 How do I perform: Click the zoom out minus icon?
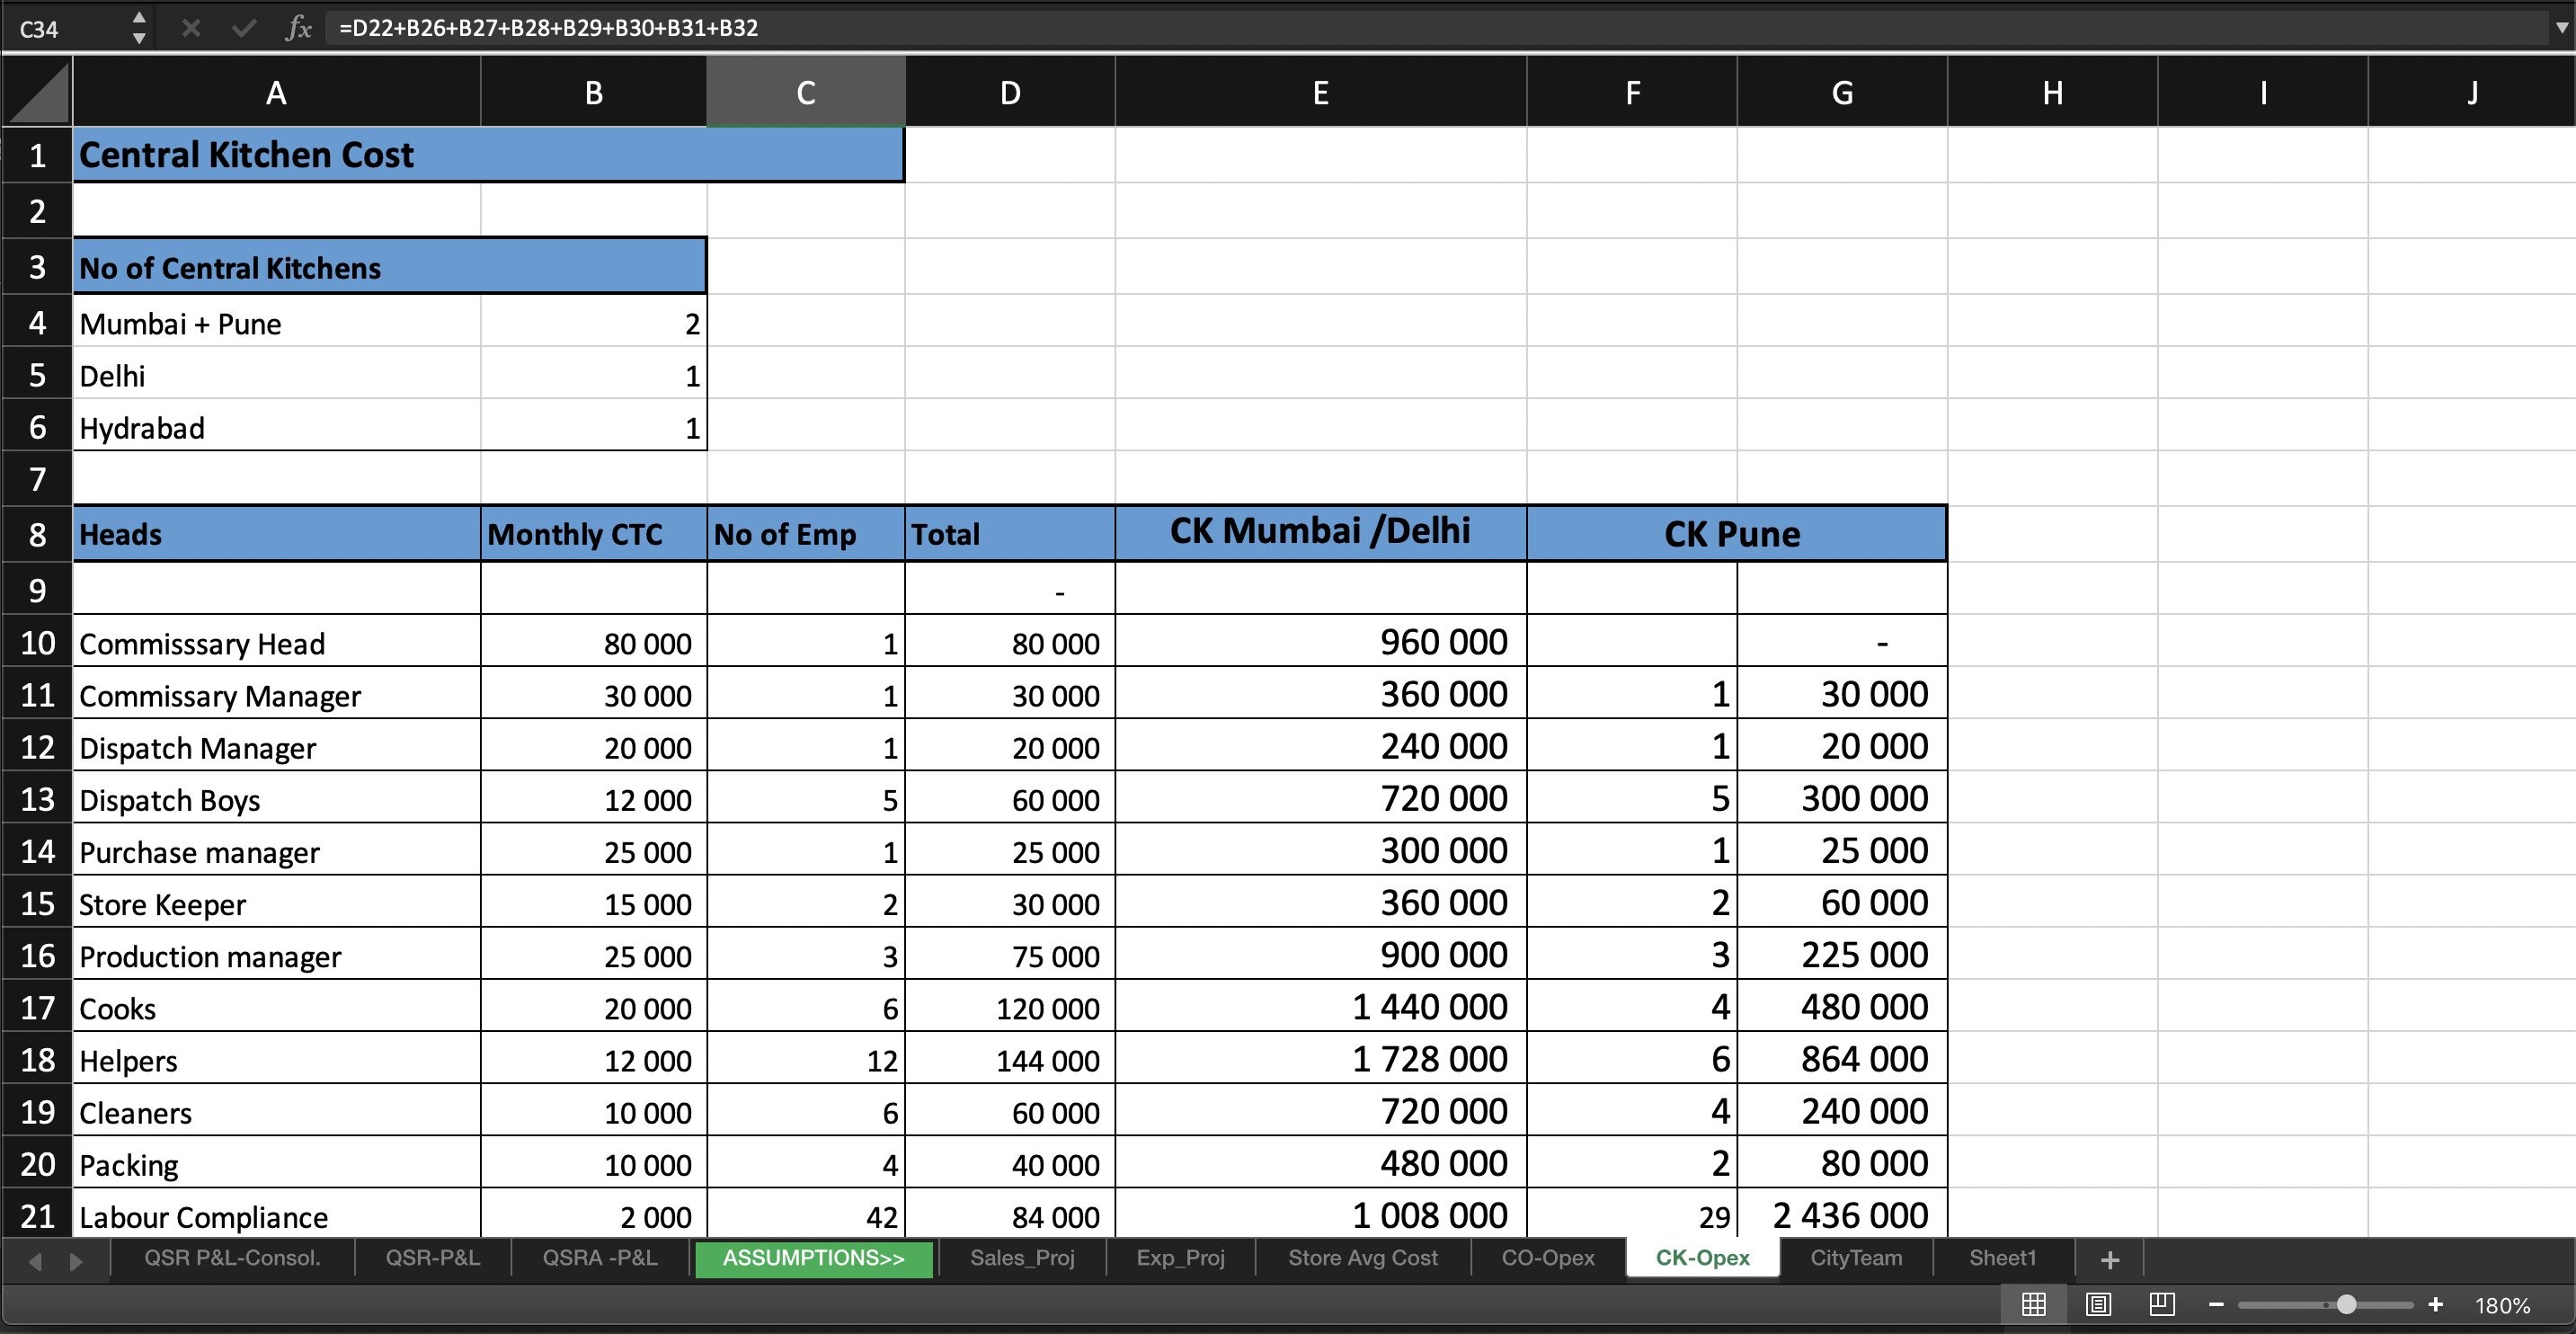(x=2216, y=1304)
